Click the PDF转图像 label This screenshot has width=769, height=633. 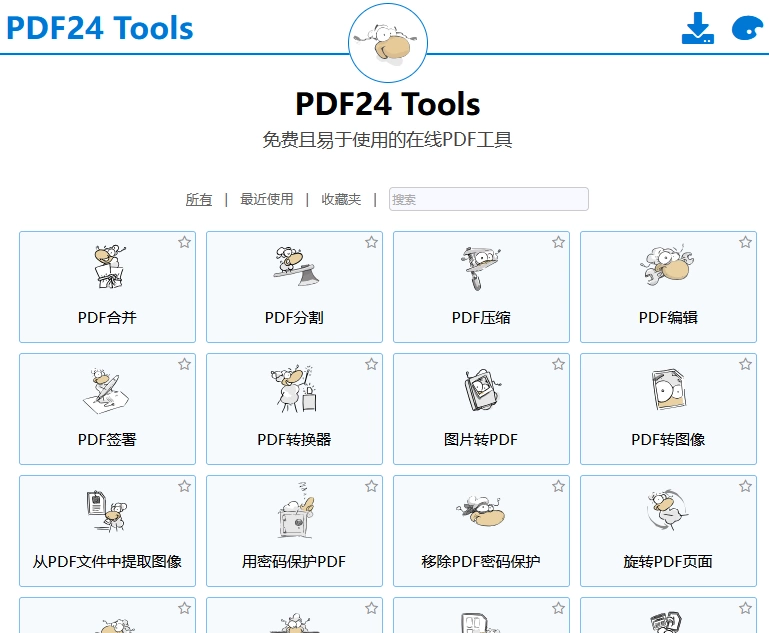click(668, 440)
